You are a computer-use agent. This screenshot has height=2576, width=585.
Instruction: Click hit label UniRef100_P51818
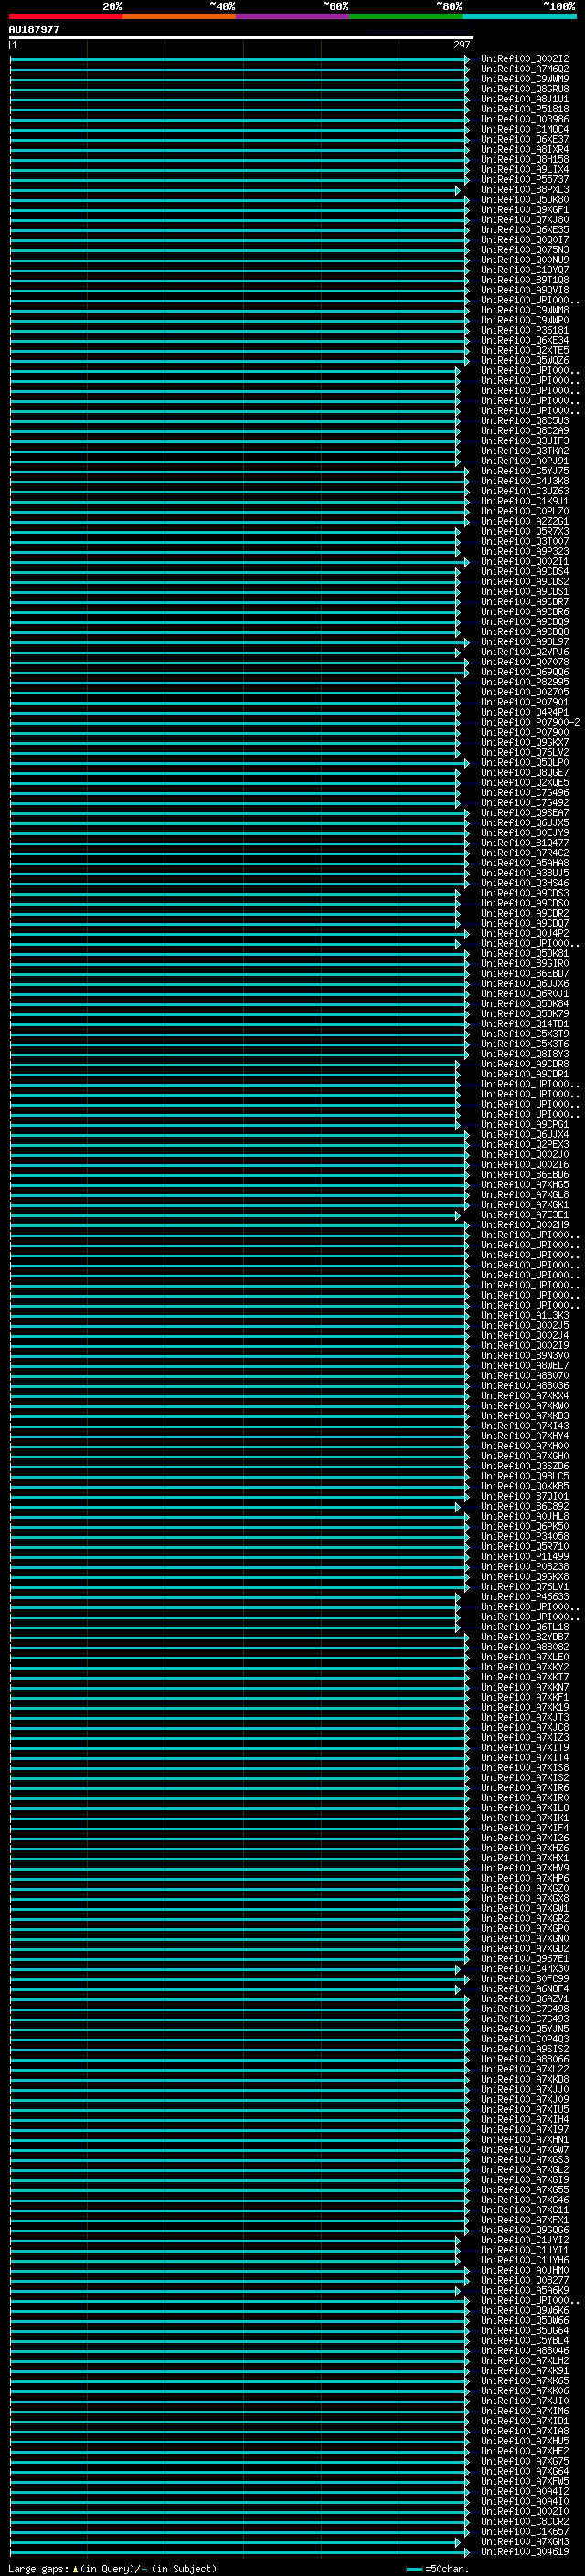click(x=524, y=109)
